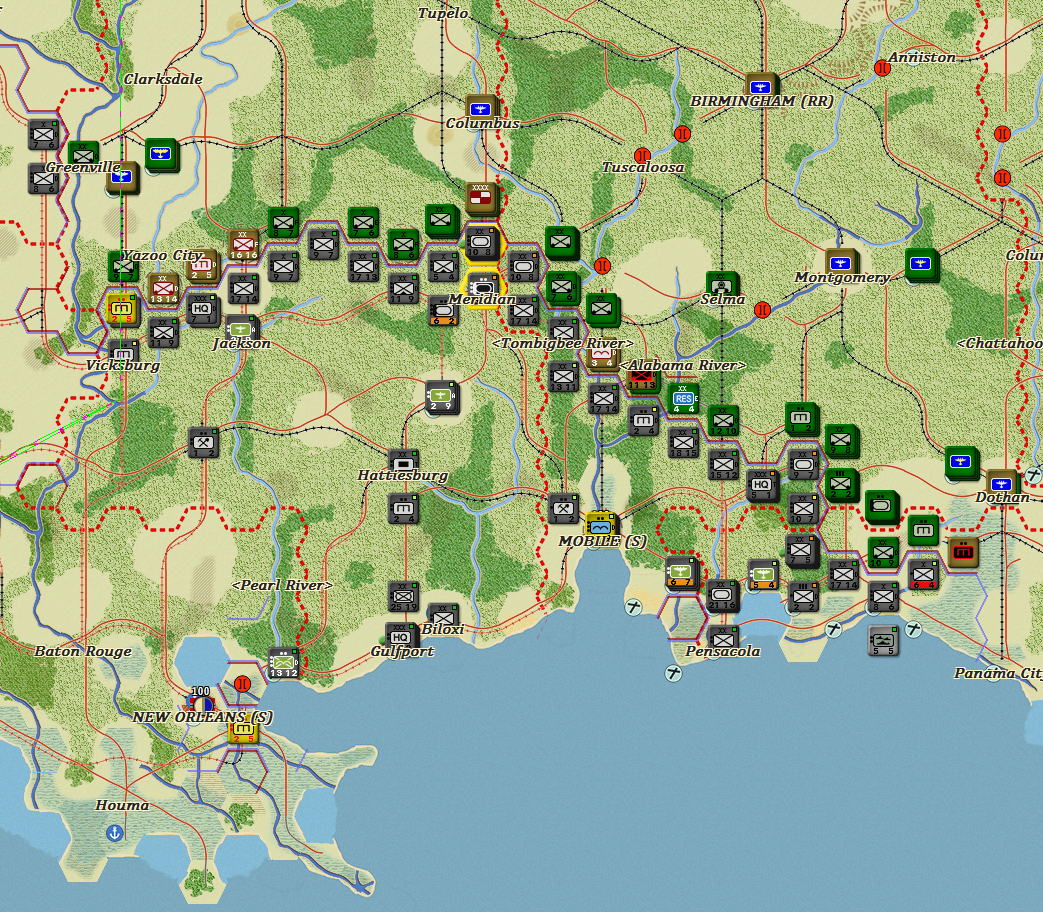Select the 13 12 unit near Pearl River
Screen dimensions: 1043x912
[x=283, y=663]
